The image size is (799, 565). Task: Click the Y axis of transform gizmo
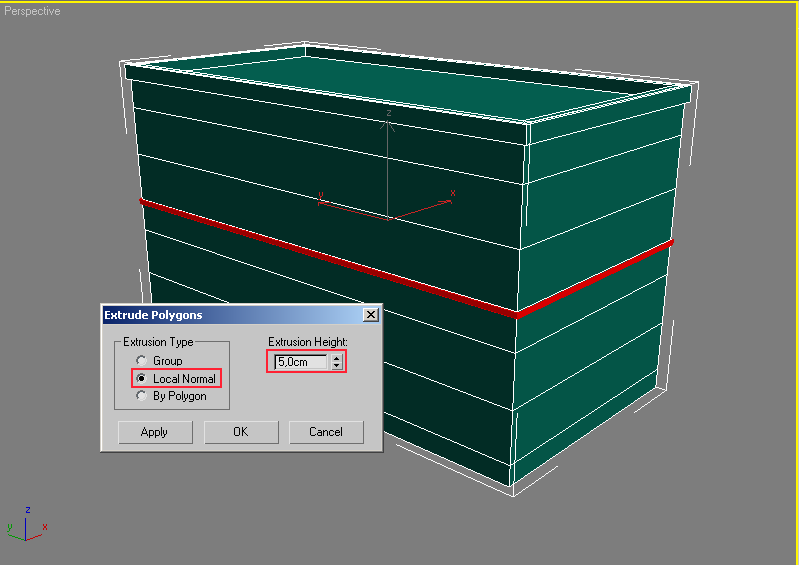pos(353,211)
